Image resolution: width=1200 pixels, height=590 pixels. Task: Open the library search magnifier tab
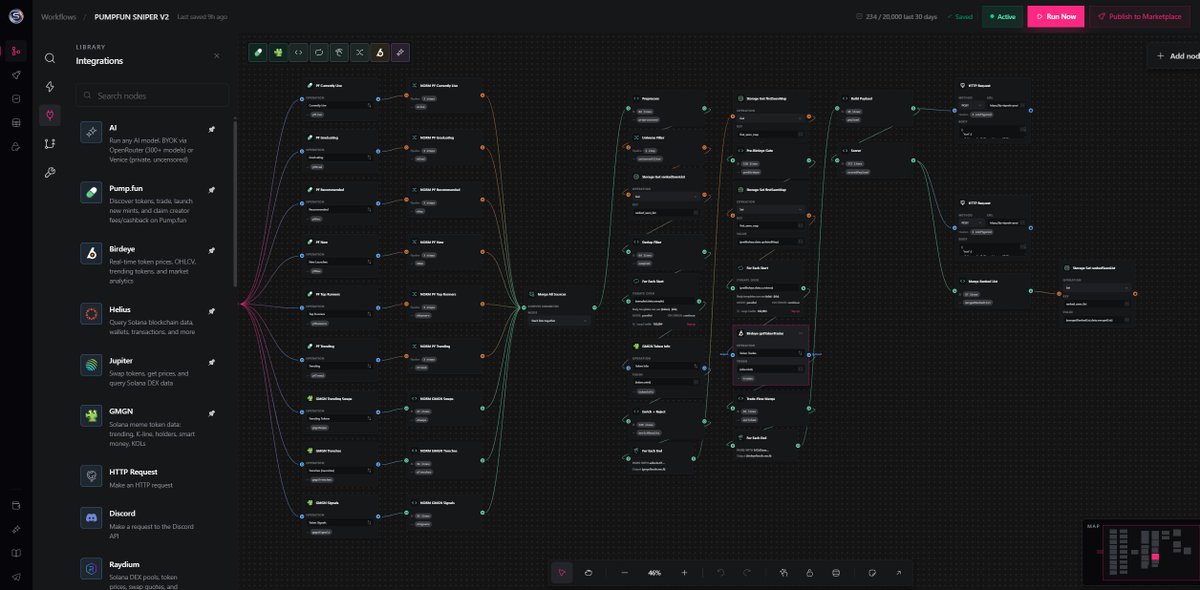[50, 58]
